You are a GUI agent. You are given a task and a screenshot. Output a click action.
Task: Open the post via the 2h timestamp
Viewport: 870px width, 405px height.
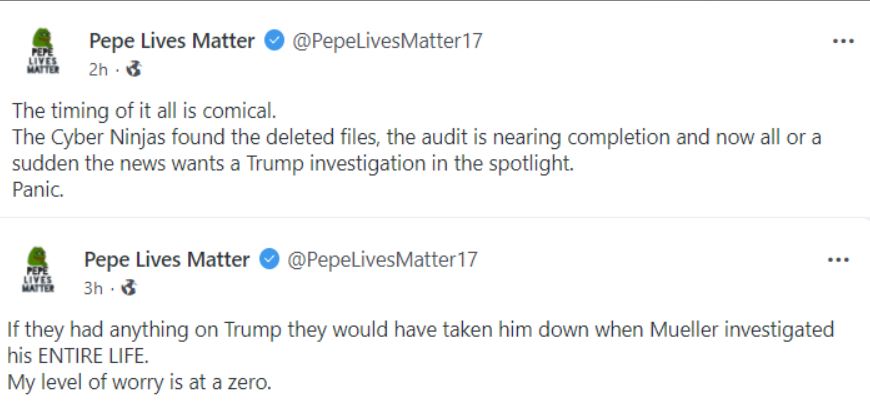(x=98, y=70)
